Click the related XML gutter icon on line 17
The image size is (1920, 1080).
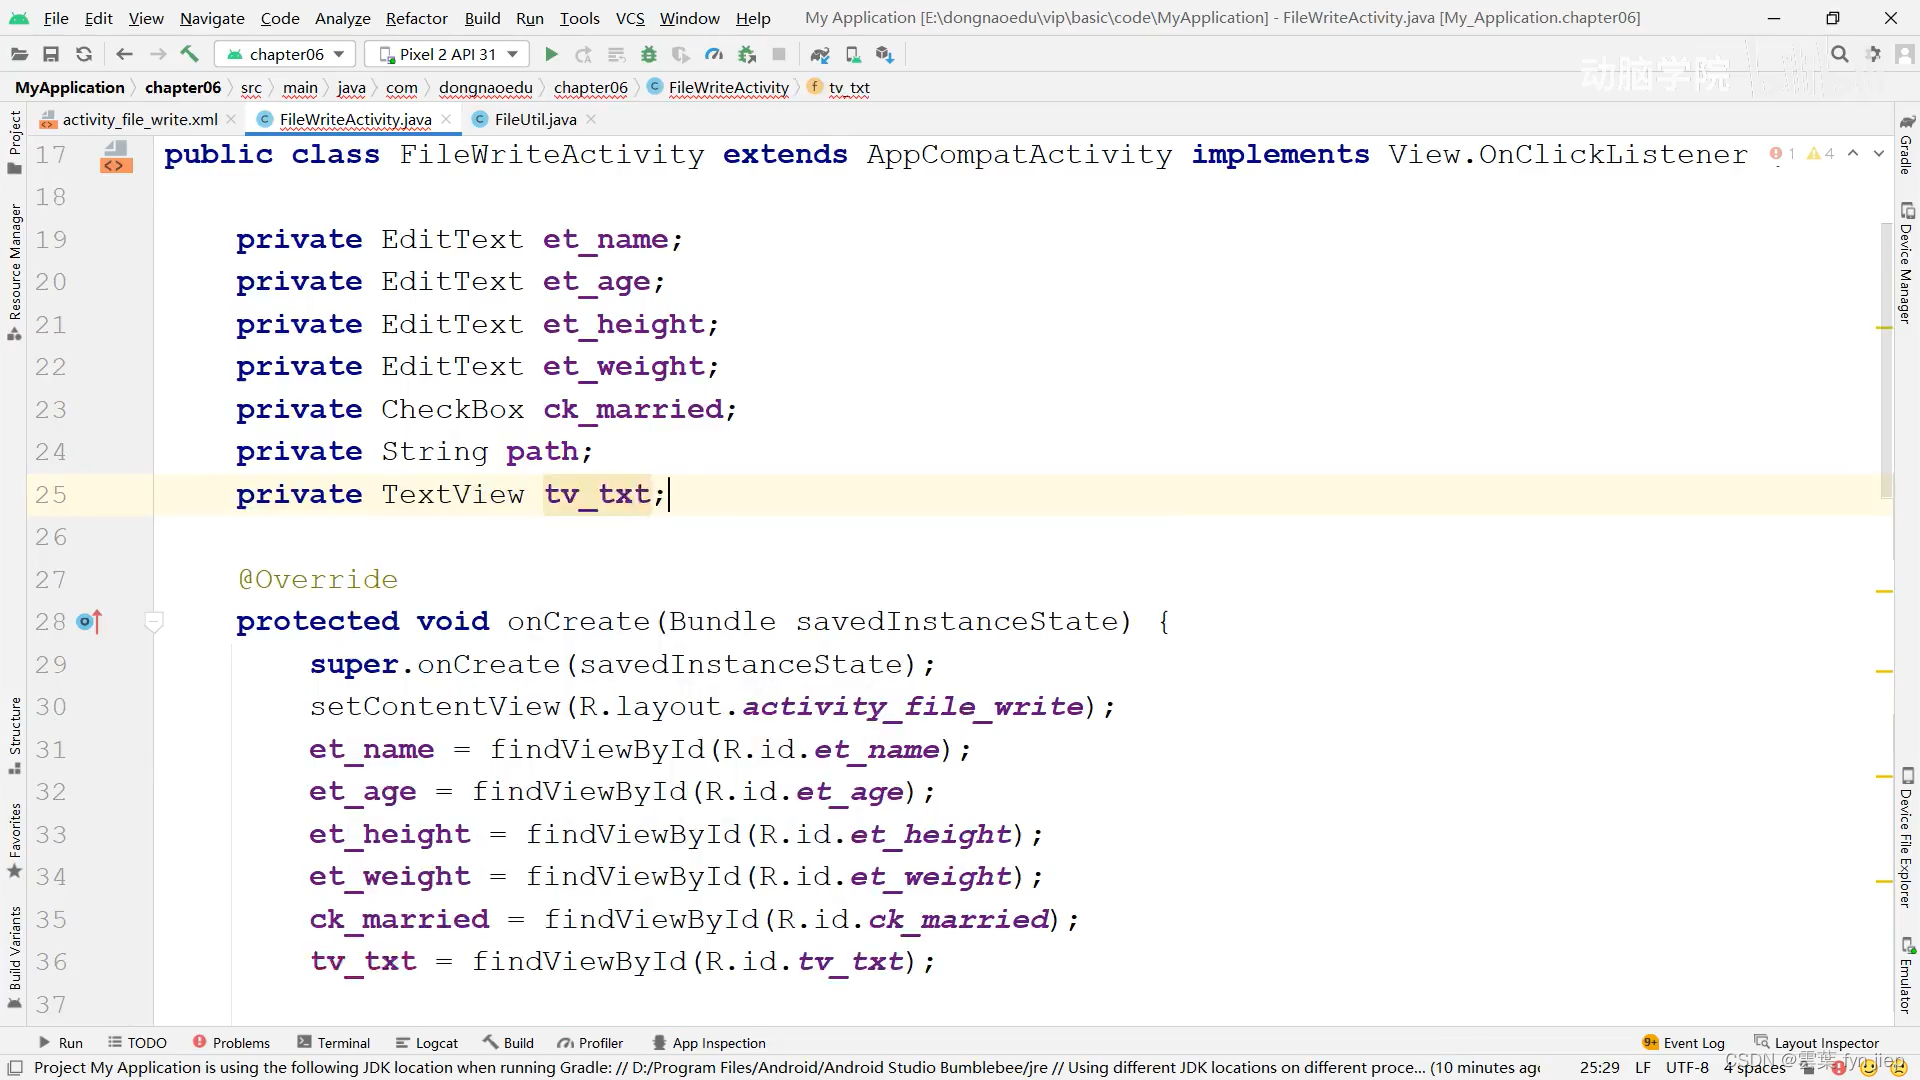(116, 157)
